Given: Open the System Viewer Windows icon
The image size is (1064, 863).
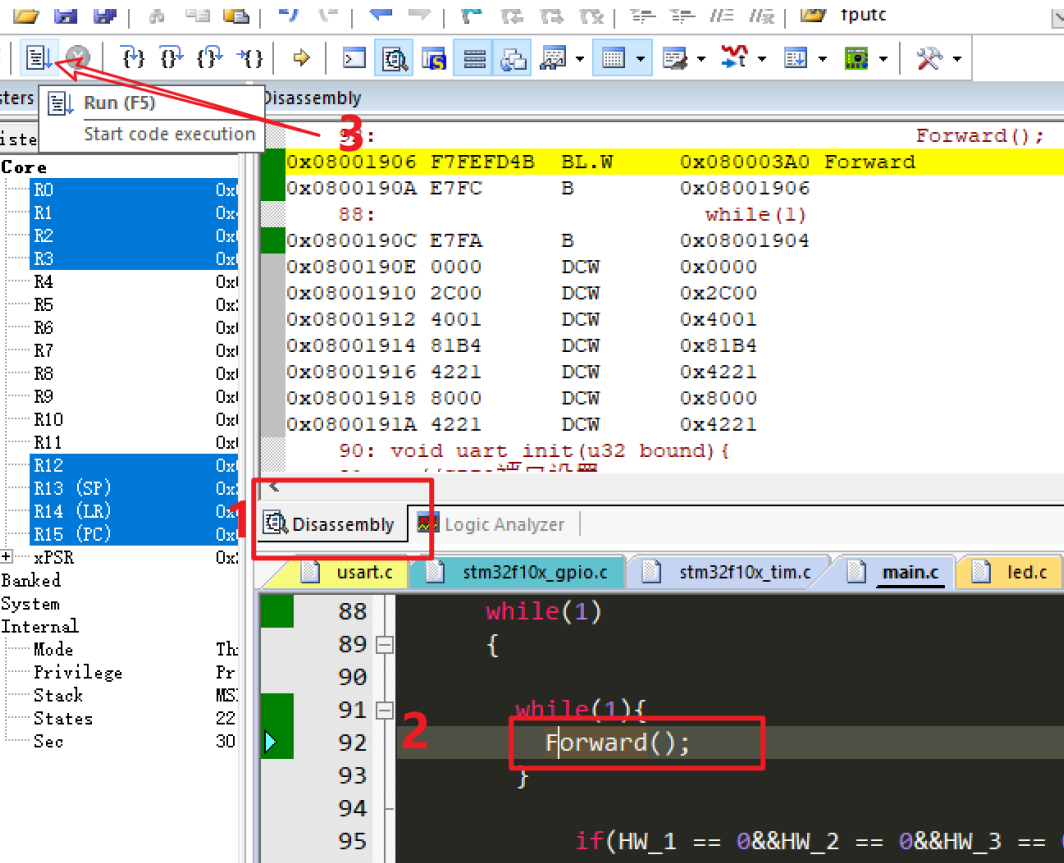Looking at the screenshot, I should pos(856,58).
